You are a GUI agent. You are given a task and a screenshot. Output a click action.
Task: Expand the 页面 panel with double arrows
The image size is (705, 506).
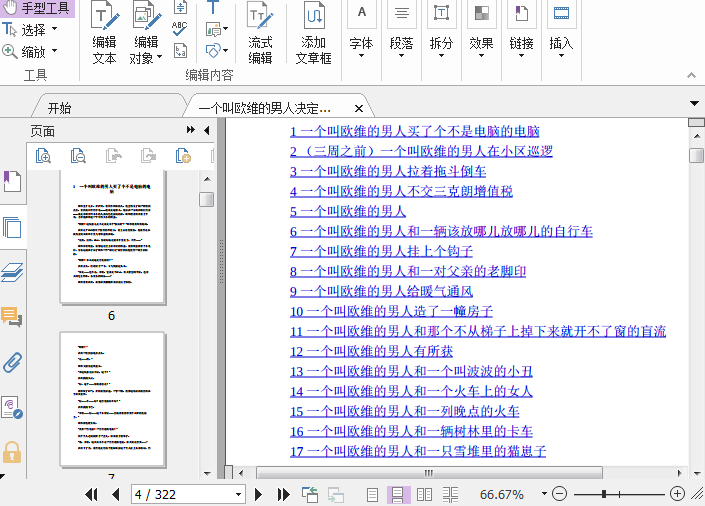click(x=191, y=130)
